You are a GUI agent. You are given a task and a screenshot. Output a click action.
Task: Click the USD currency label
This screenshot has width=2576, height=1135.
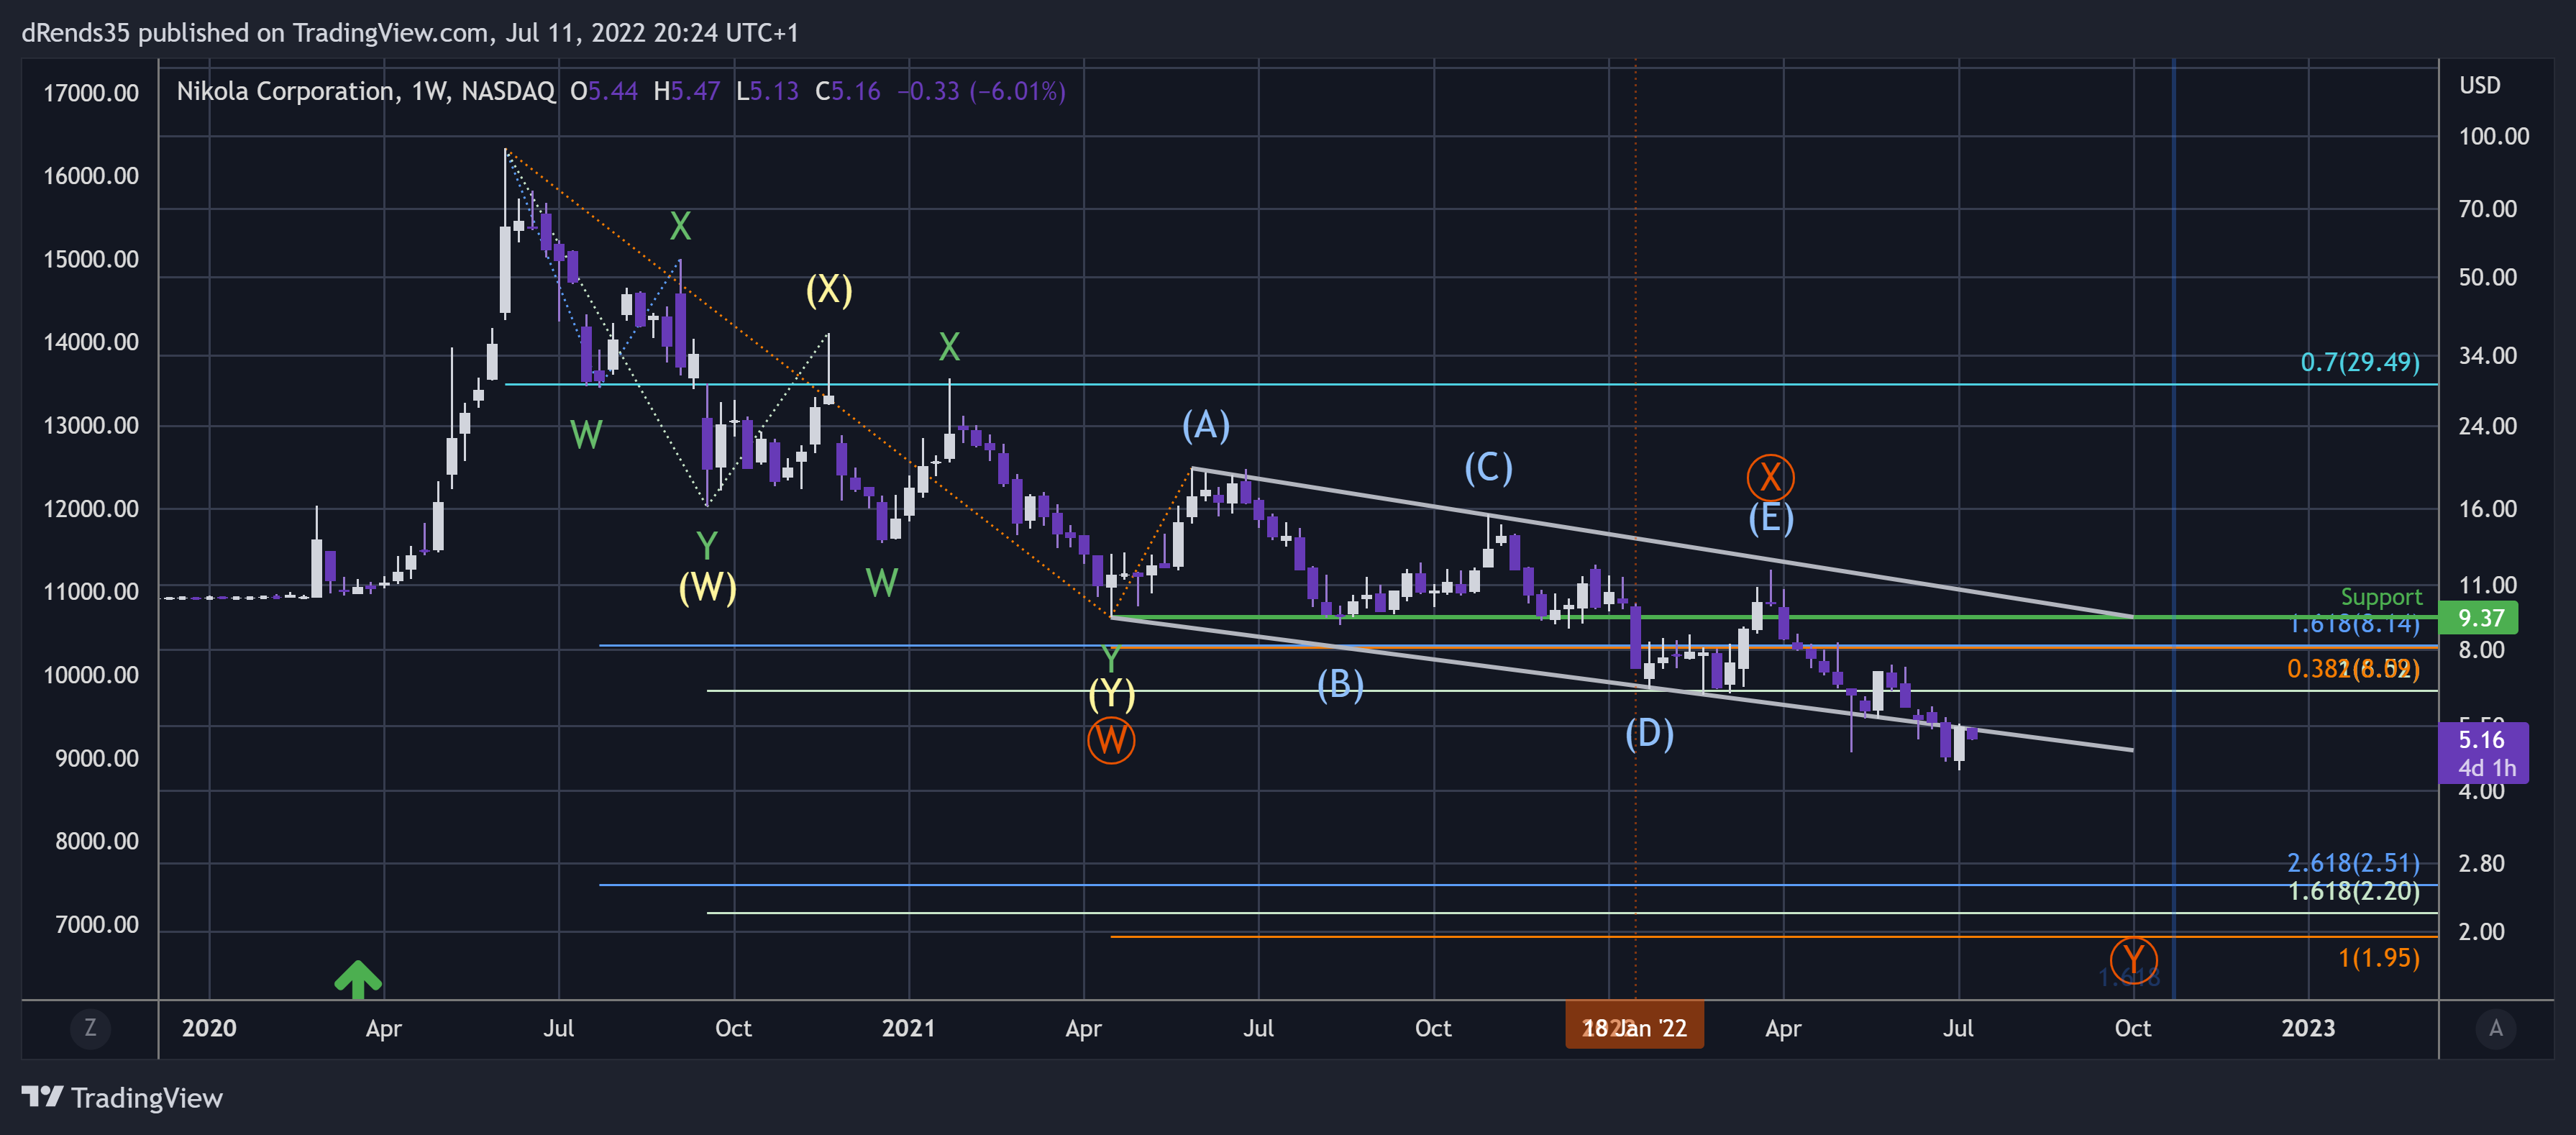pos(2479,85)
